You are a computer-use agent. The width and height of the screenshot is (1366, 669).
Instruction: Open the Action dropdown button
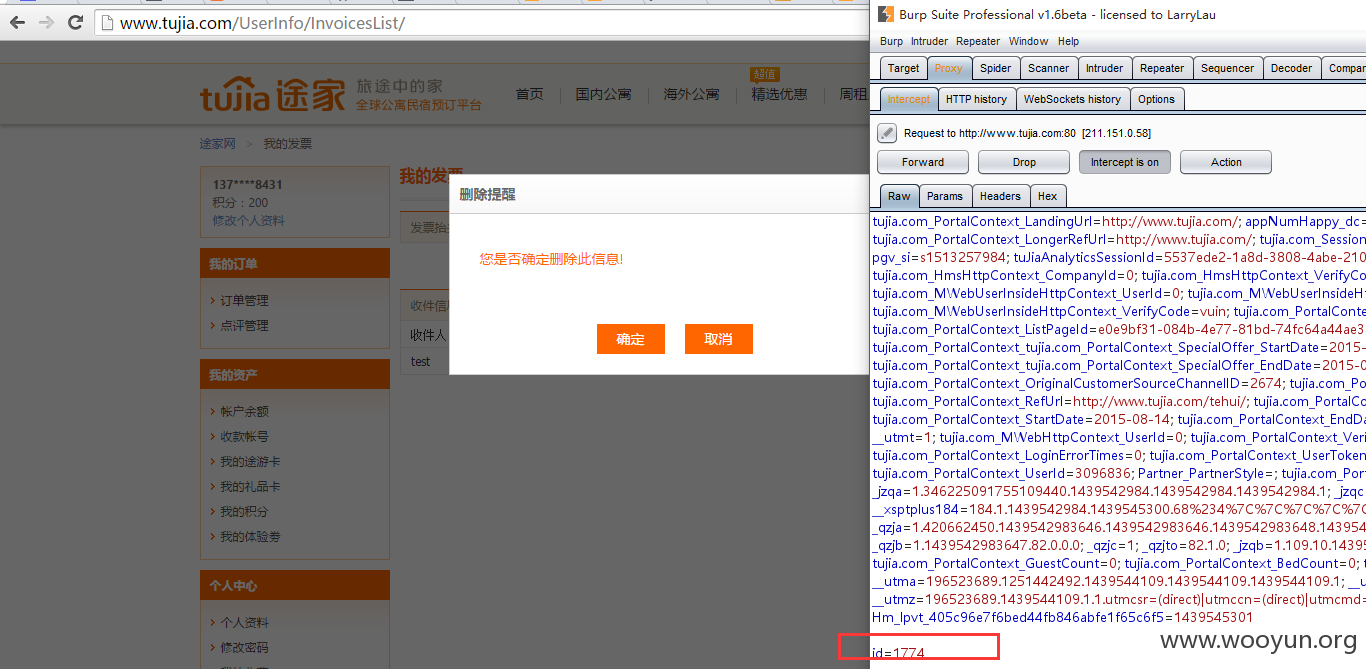1226,162
